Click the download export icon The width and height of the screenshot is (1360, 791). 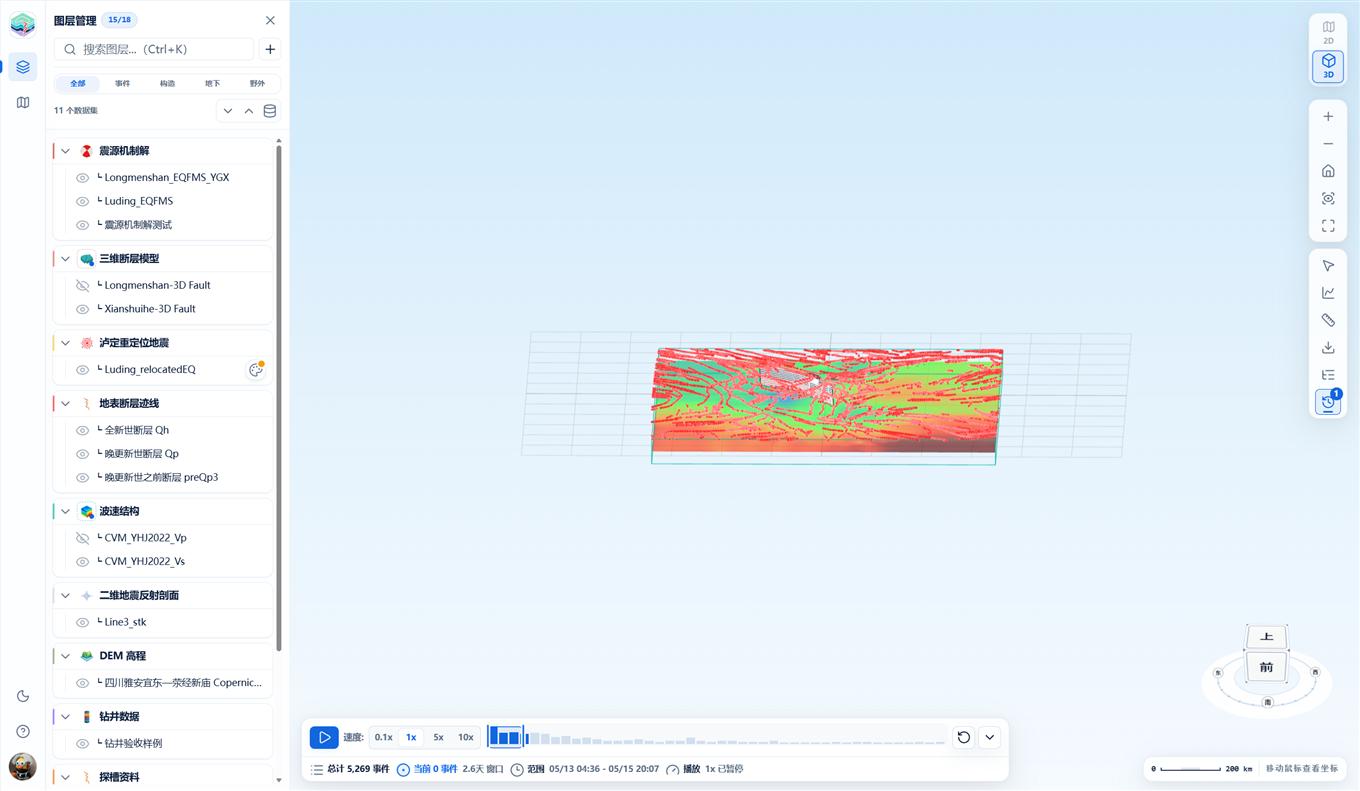coord(1328,348)
